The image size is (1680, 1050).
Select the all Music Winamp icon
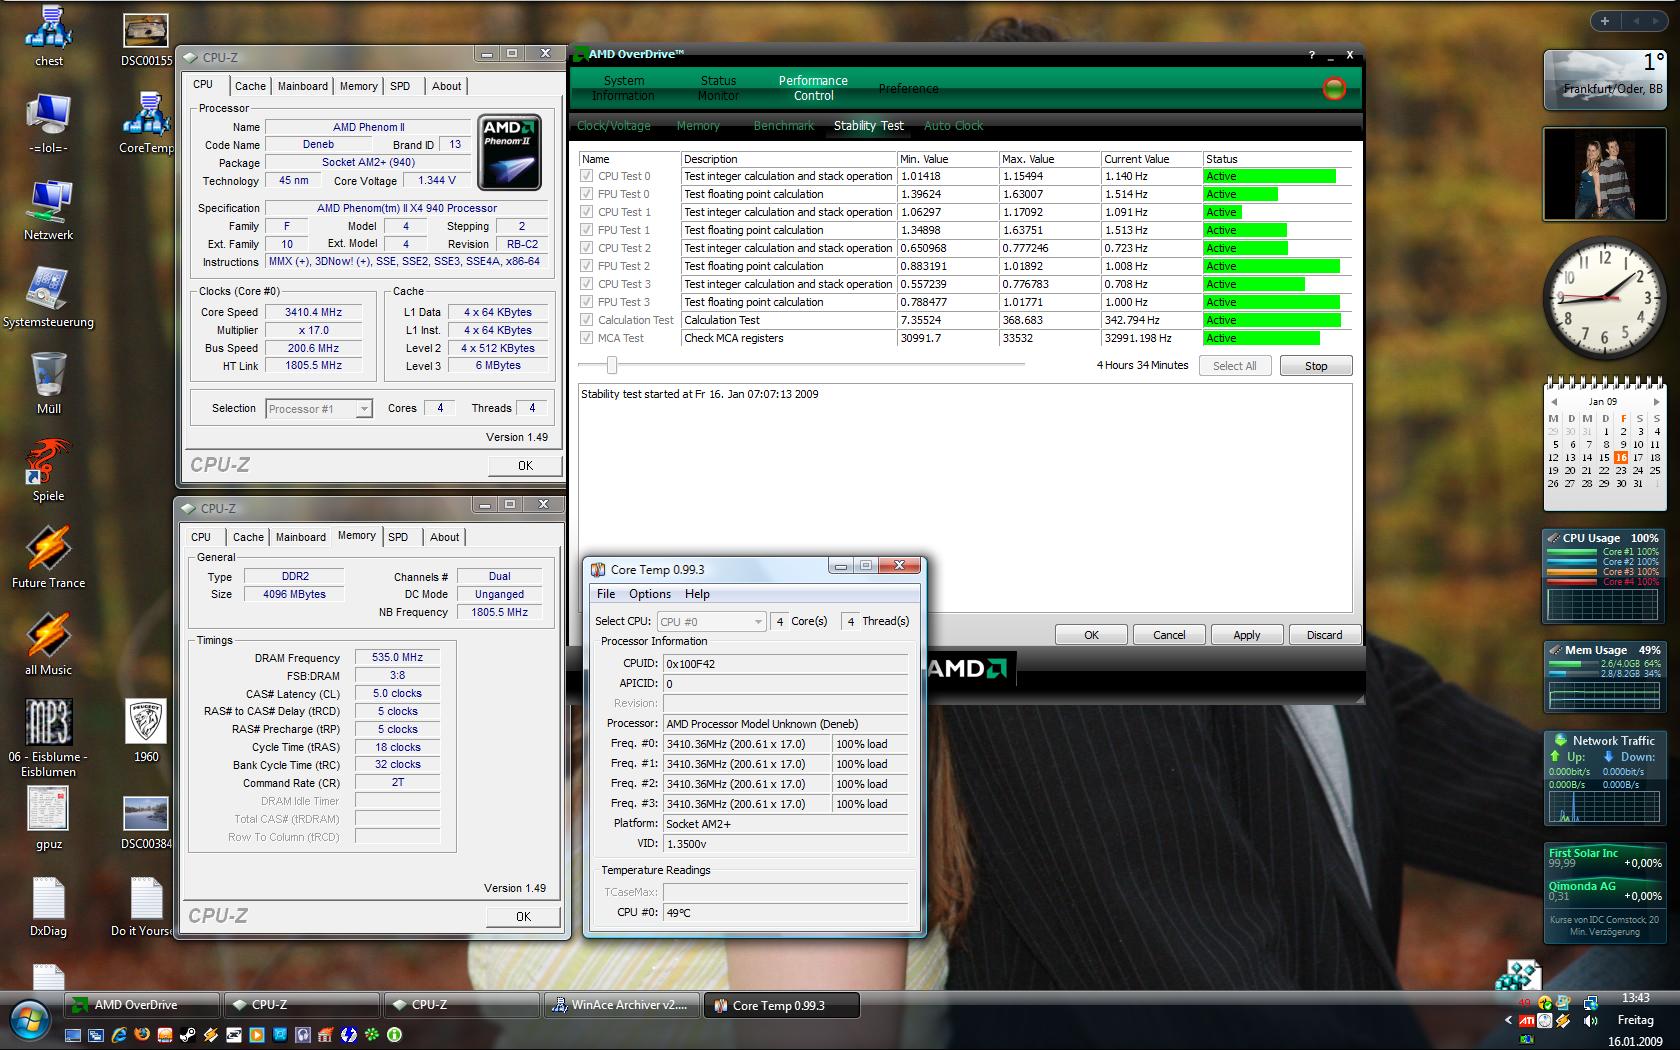[x=48, y=644]
